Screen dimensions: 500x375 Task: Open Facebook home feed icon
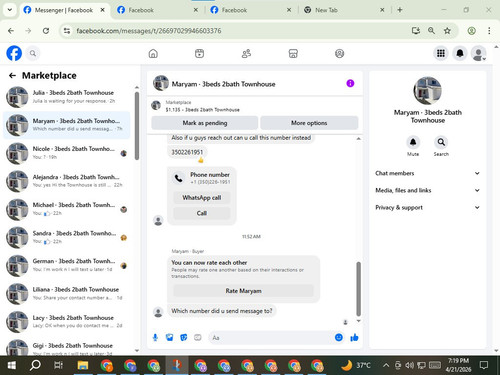pos(153,53)
